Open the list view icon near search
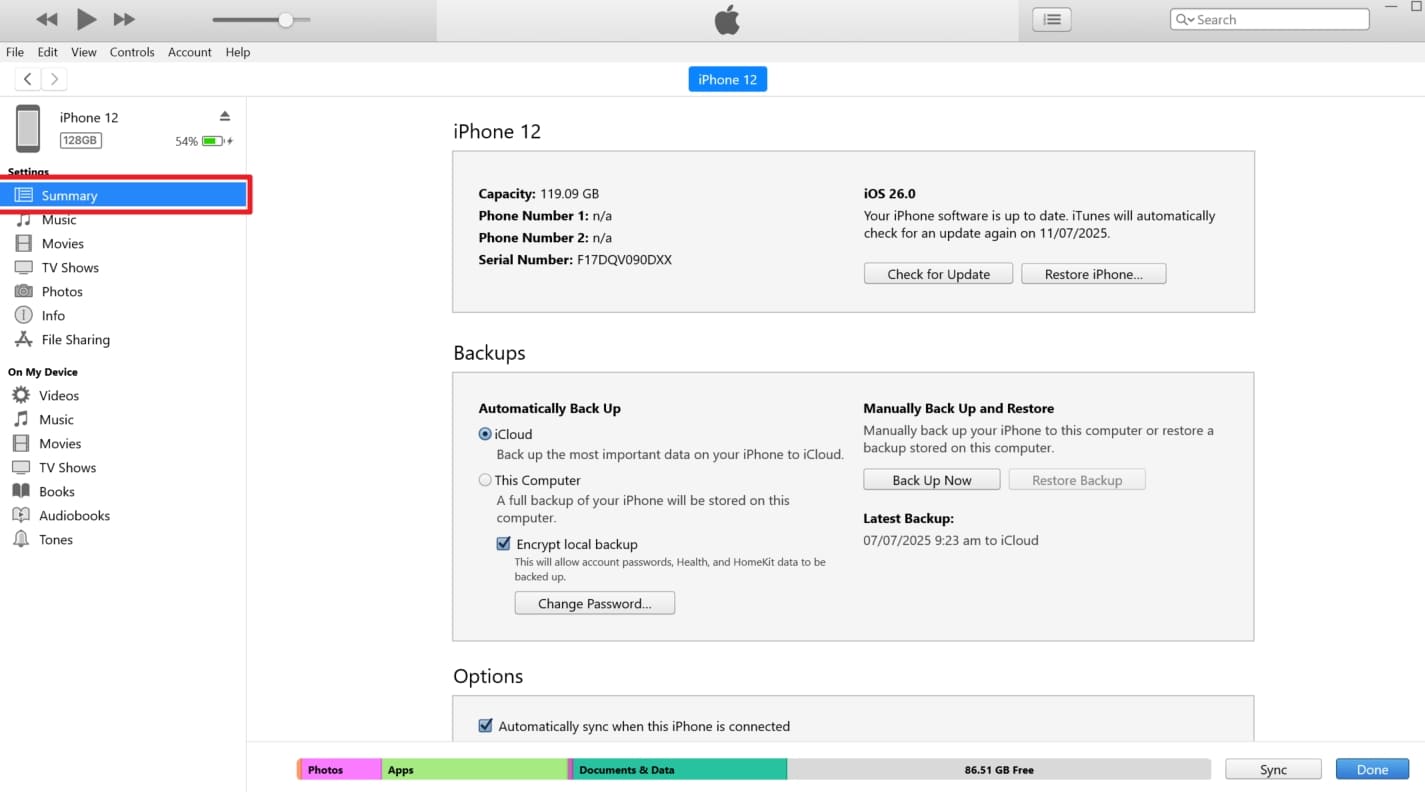The width and height of the screenshot is (1425, 792). pos(1052,19)
